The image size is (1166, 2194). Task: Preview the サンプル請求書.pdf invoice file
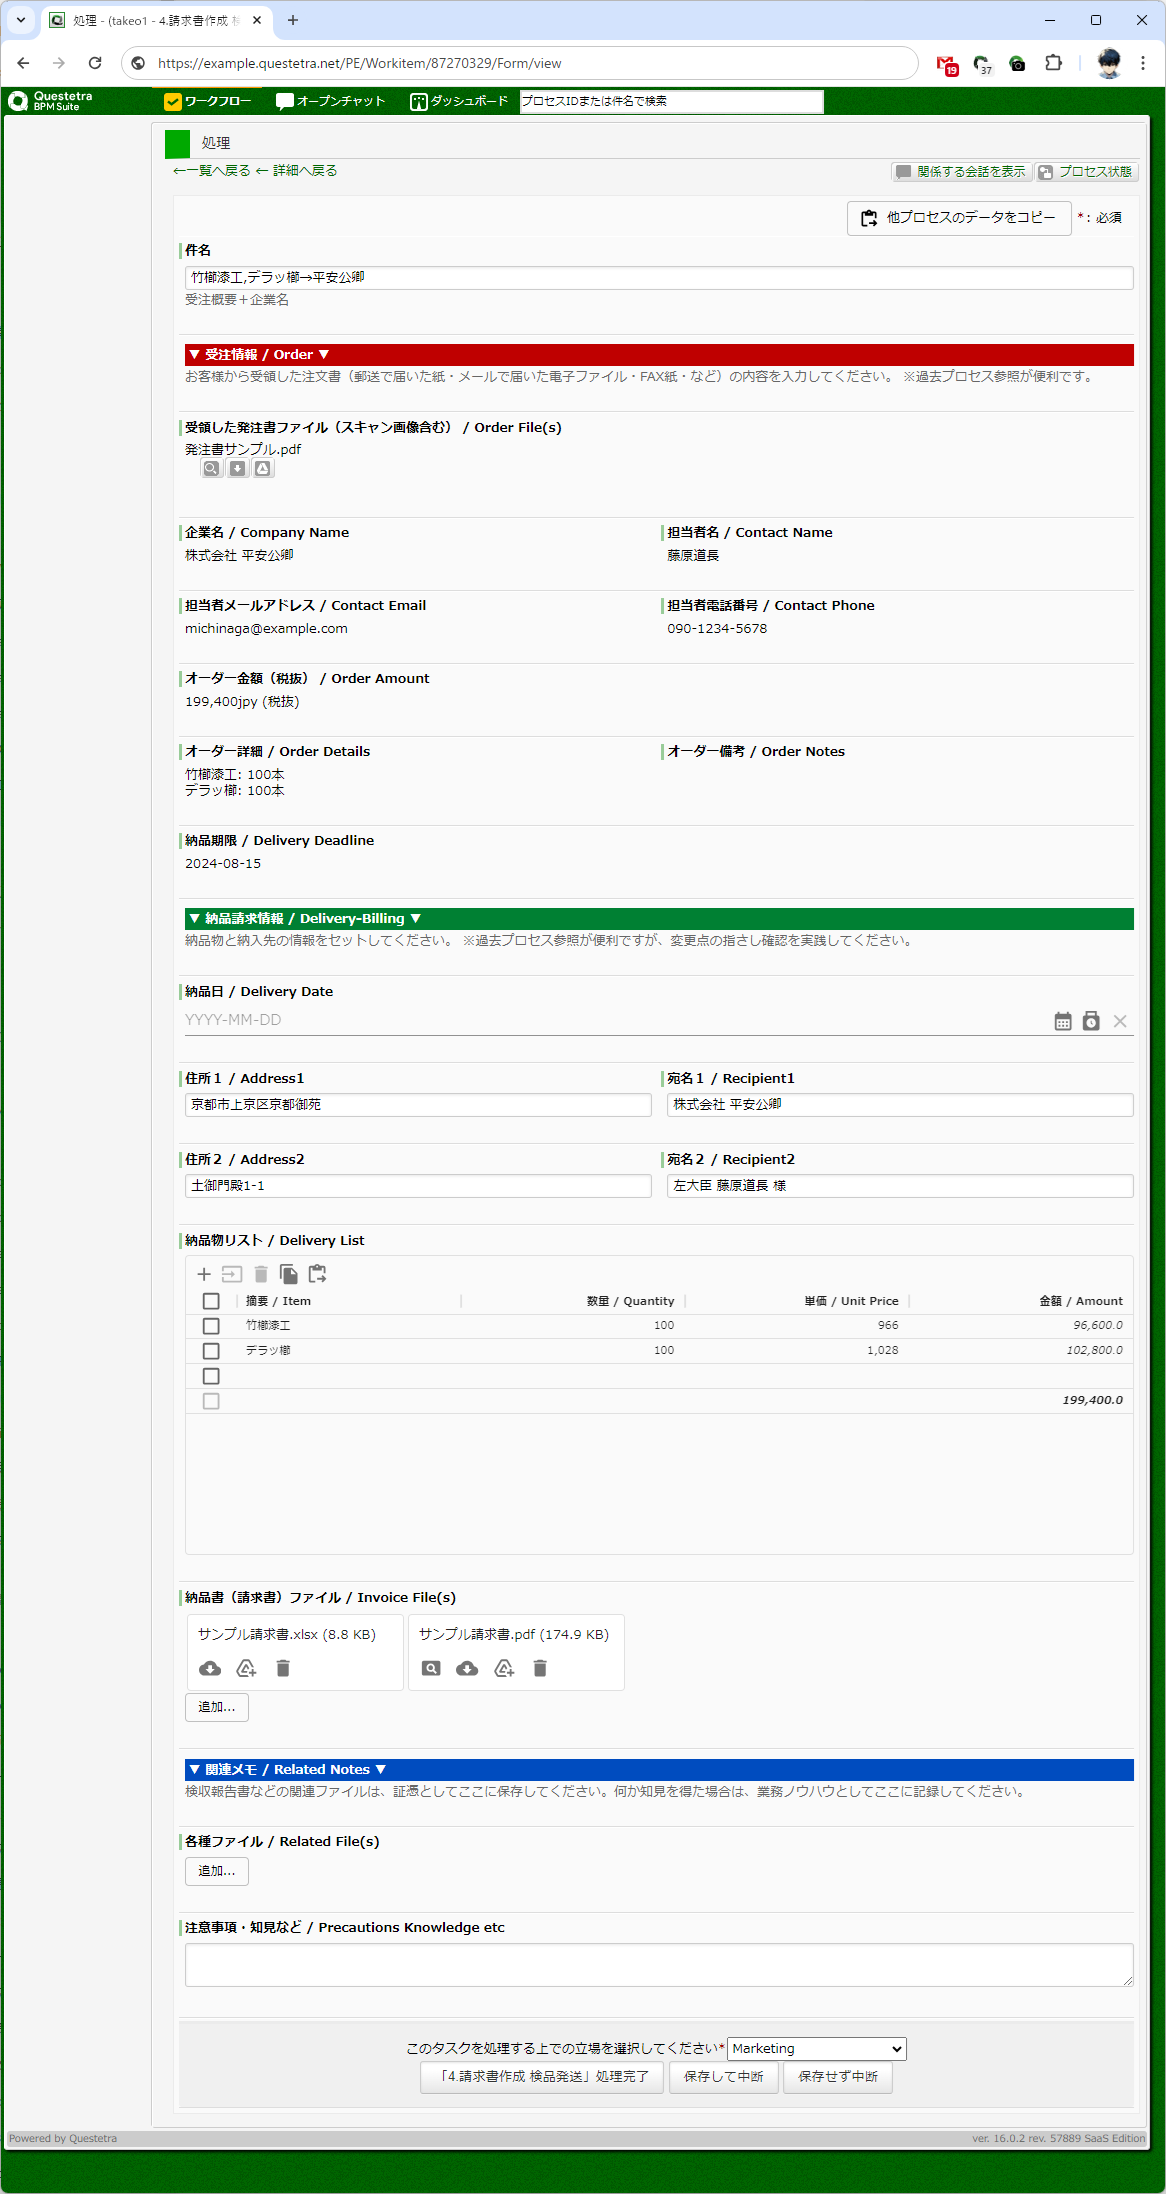(431, 1668)
